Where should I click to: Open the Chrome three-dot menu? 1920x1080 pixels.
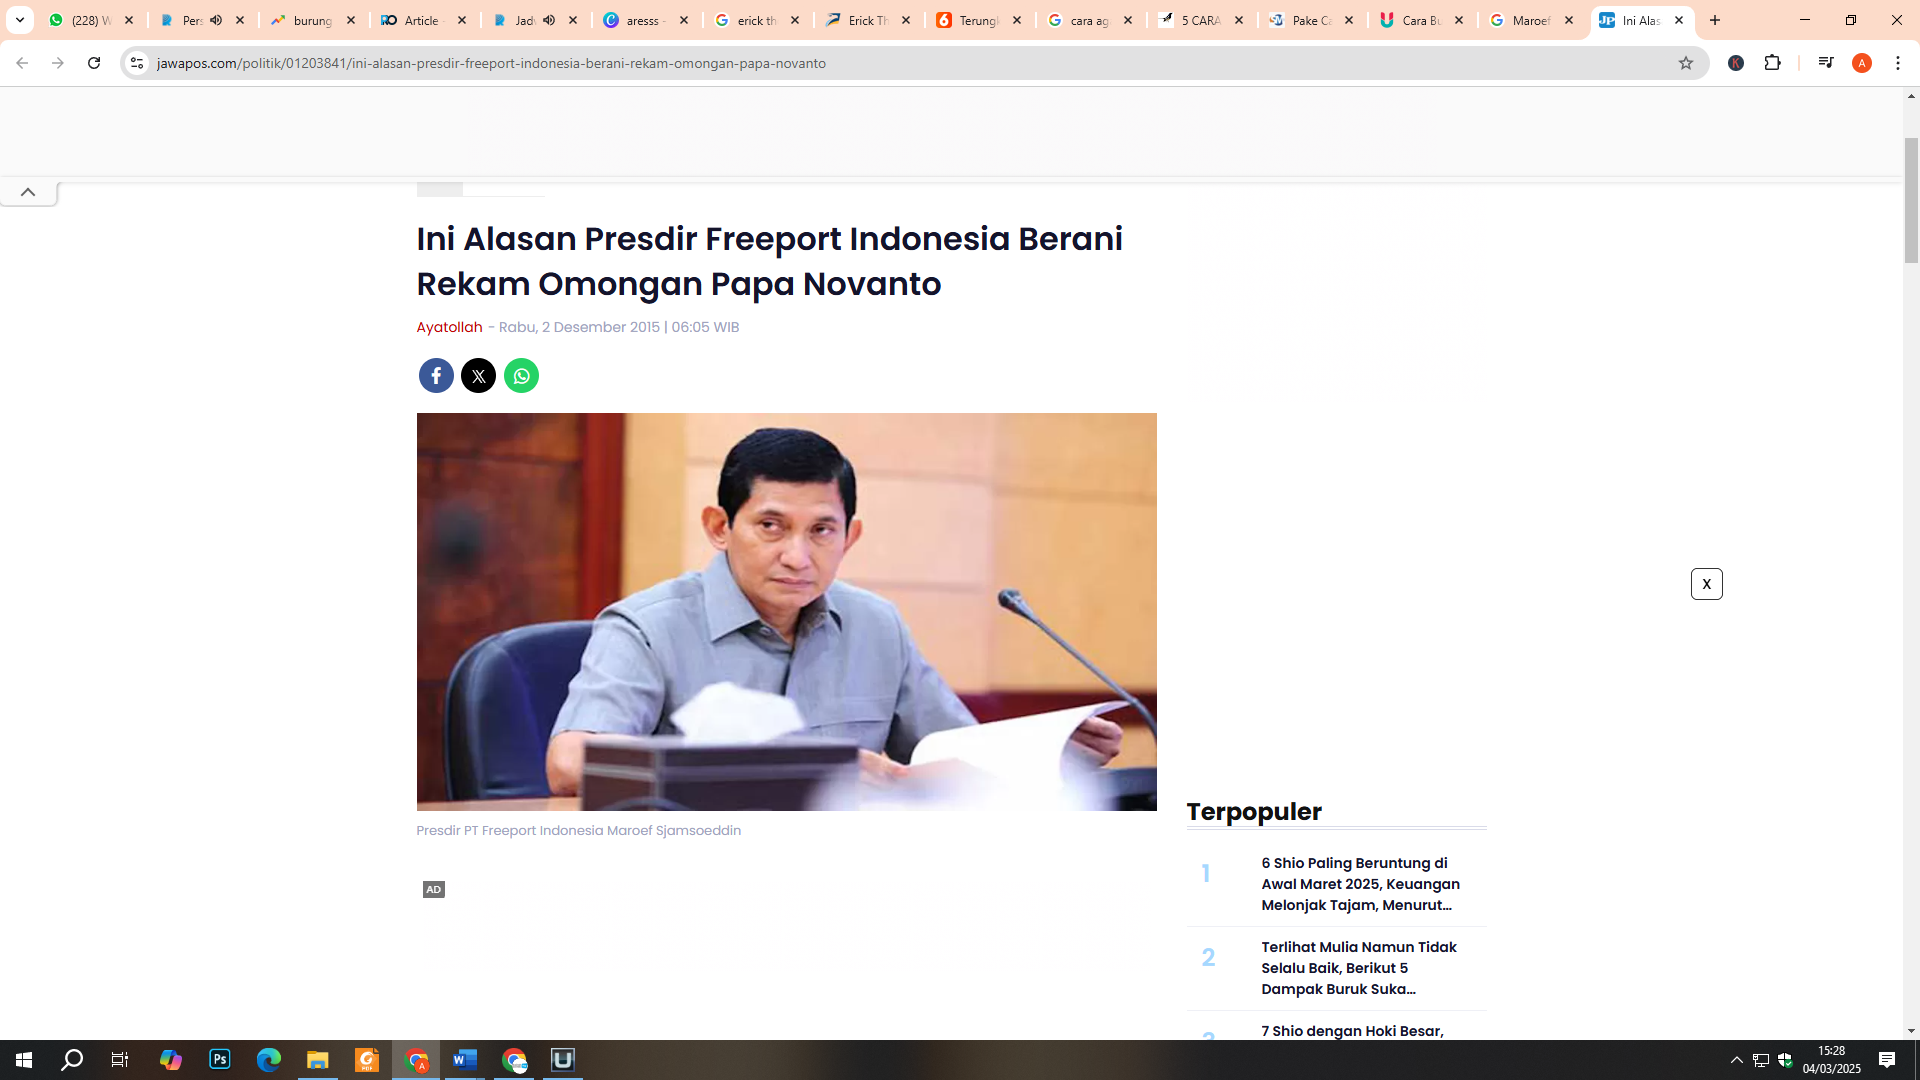click(1898, 63)
